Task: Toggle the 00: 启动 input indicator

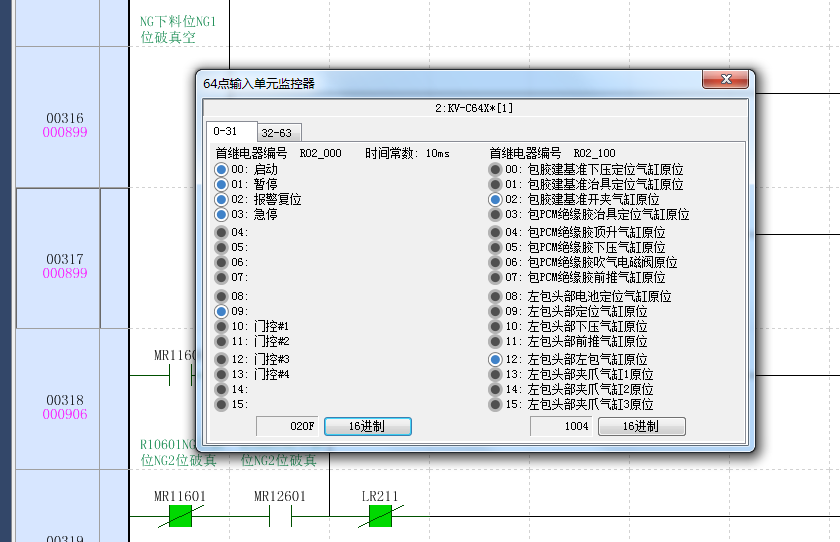Action: pos(221,170)
